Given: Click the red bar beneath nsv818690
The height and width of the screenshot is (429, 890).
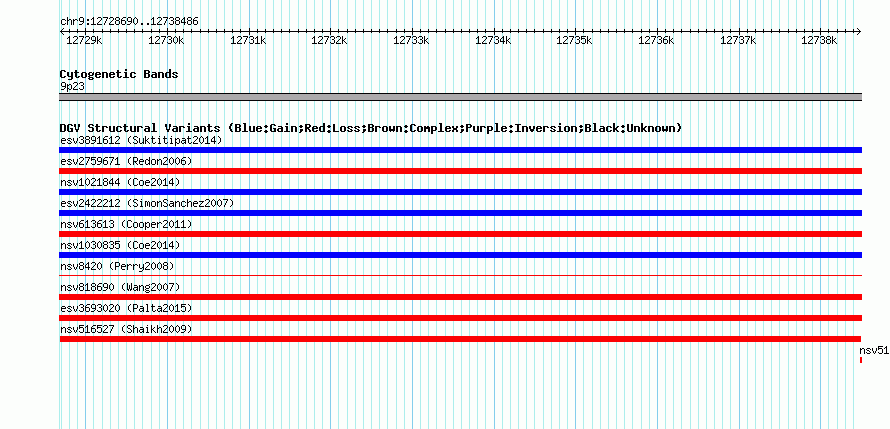Looking at the screenshot, I should click(460, 297).
